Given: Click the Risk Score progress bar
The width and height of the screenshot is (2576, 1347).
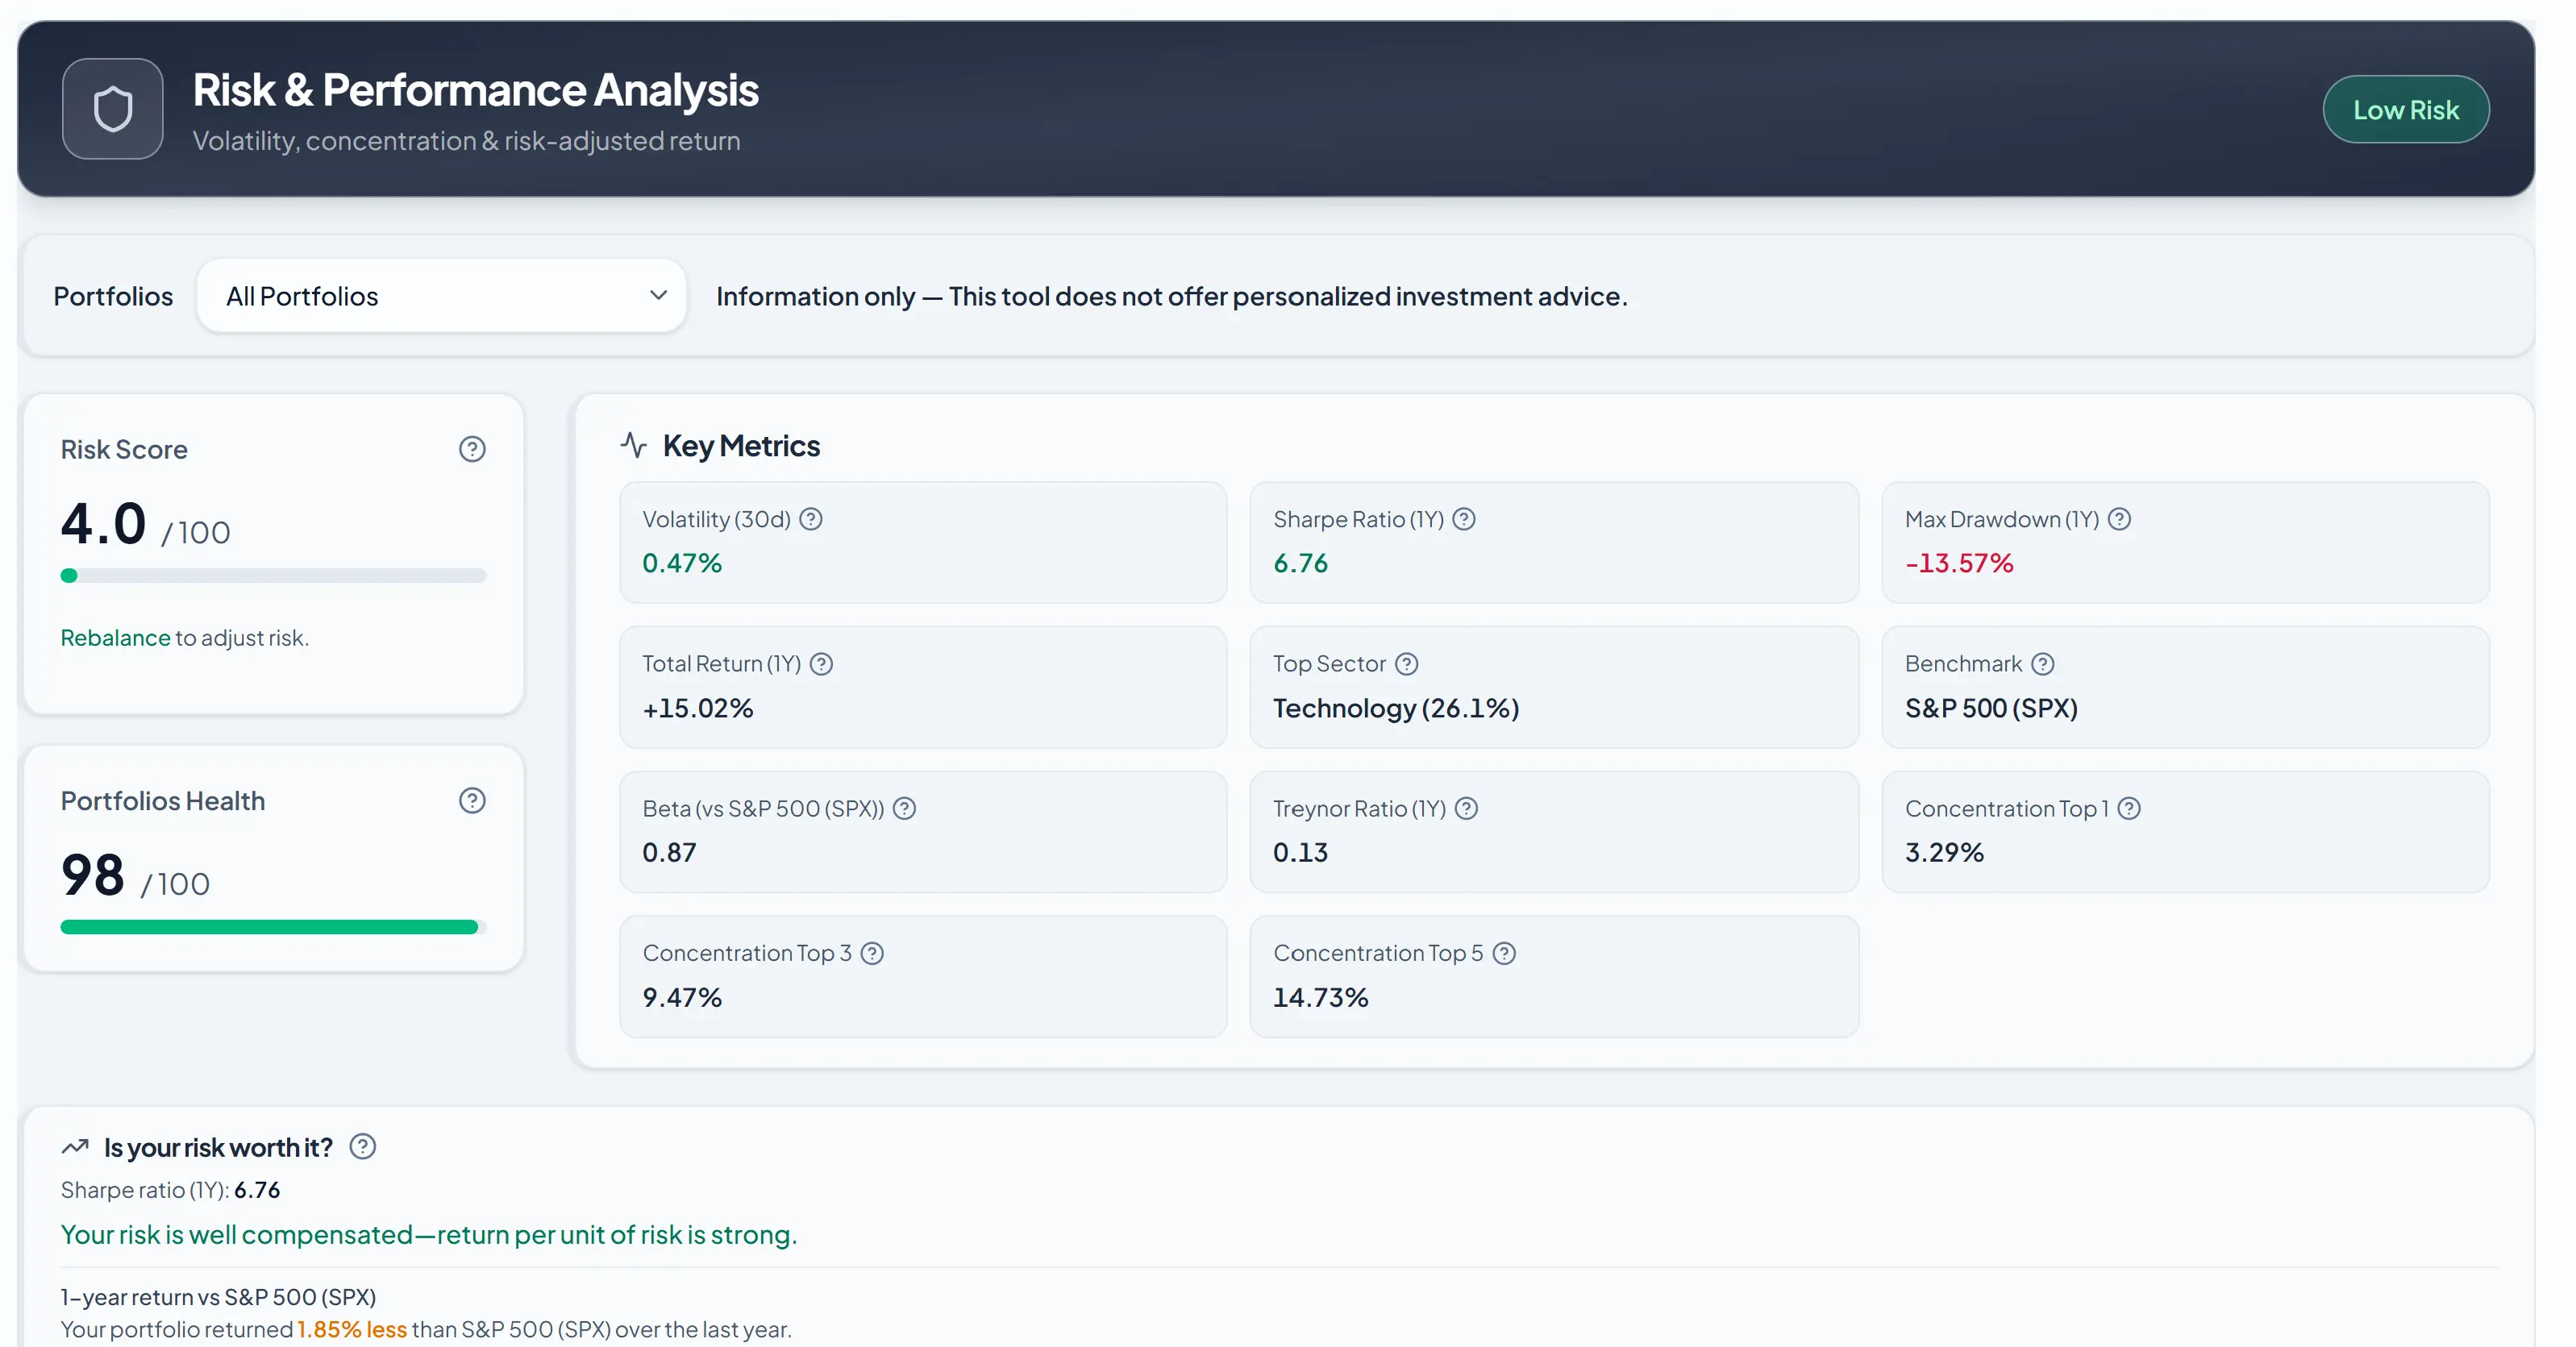Looking at the screenshot, I should 272,575.
